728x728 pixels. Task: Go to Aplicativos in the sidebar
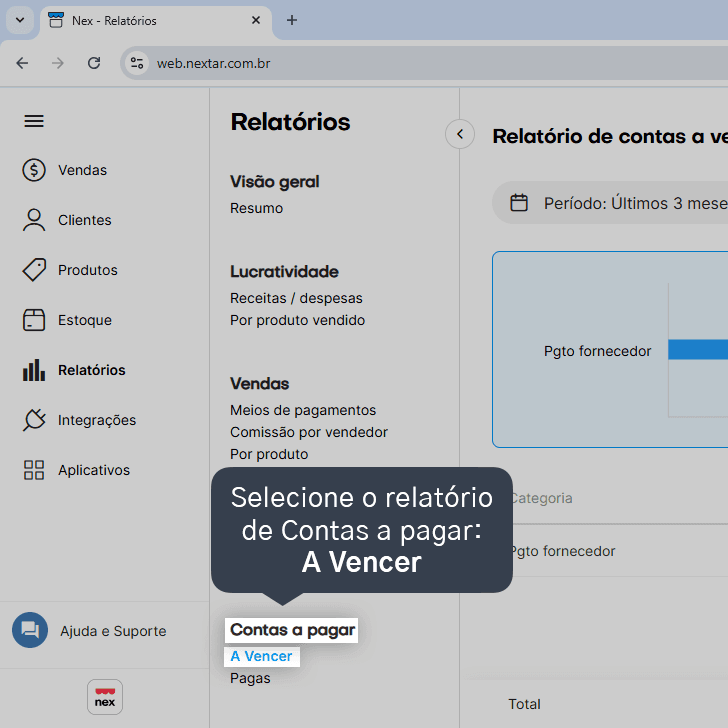tap(94, 470)
